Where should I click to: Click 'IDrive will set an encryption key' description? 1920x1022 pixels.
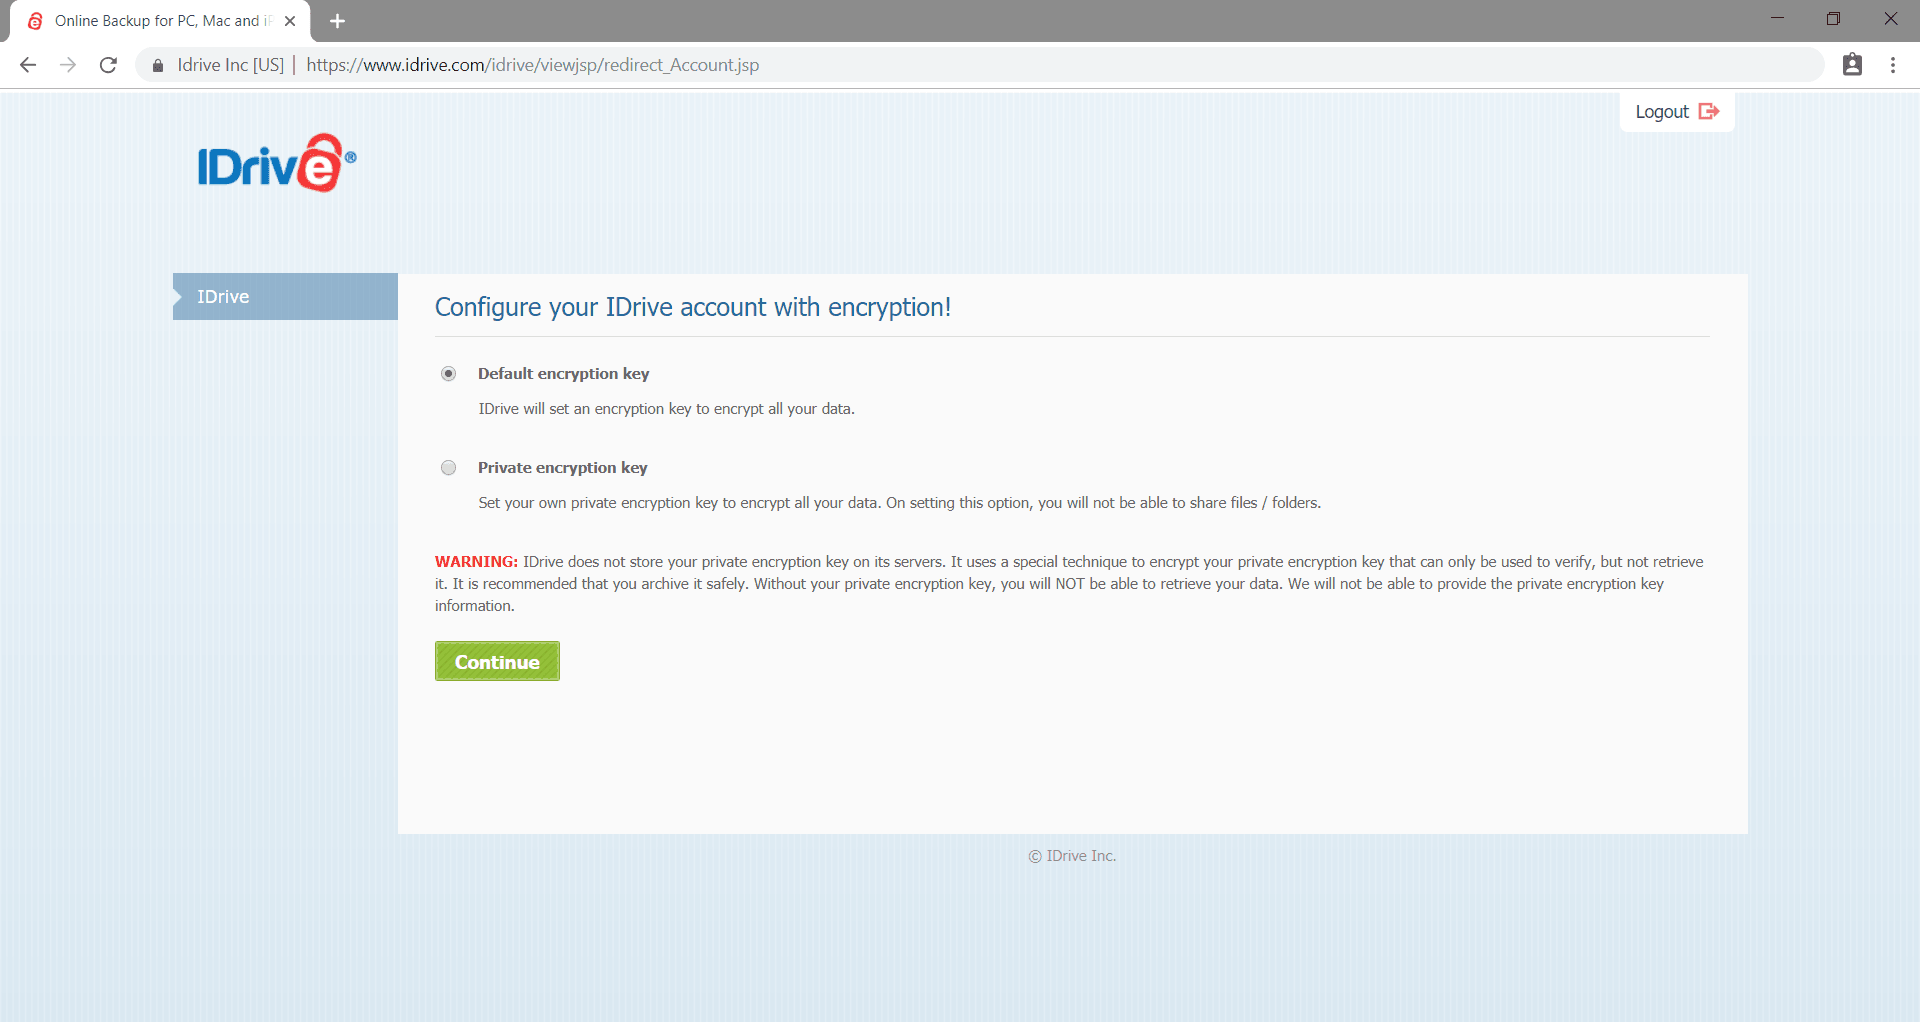pyautogui.click(x=666, y=409)
